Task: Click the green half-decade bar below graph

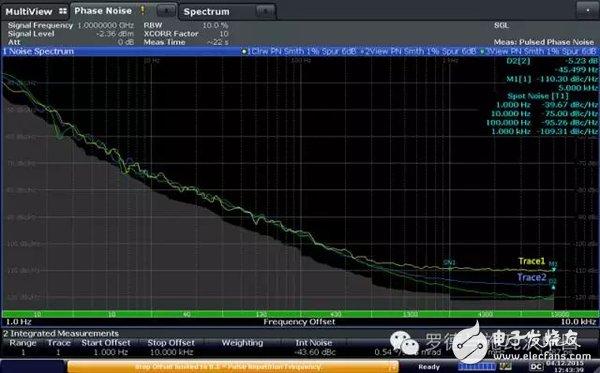Action: point(299,314)
